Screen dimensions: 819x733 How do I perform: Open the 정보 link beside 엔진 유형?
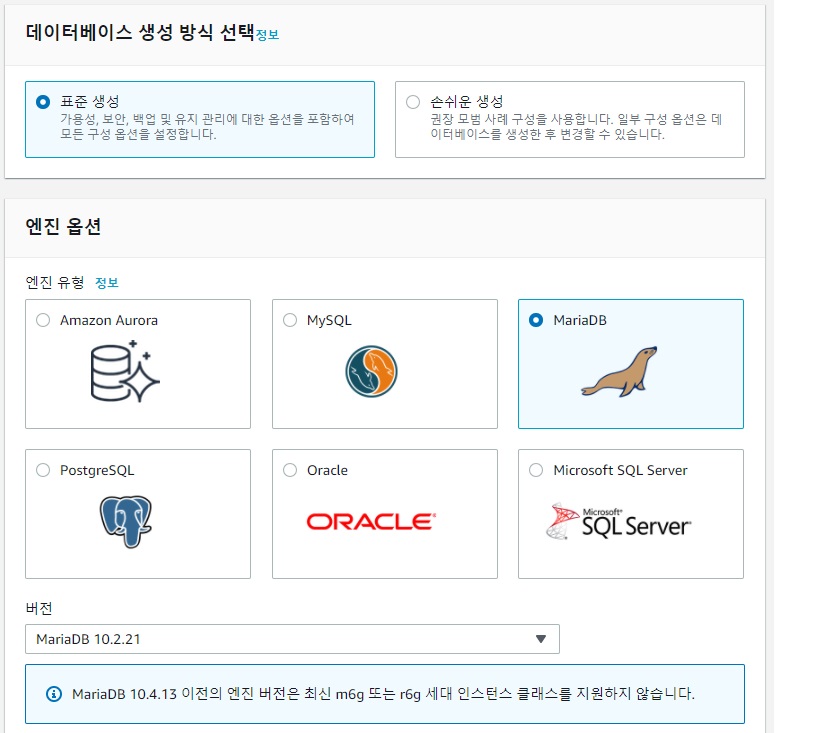[107, 283]
